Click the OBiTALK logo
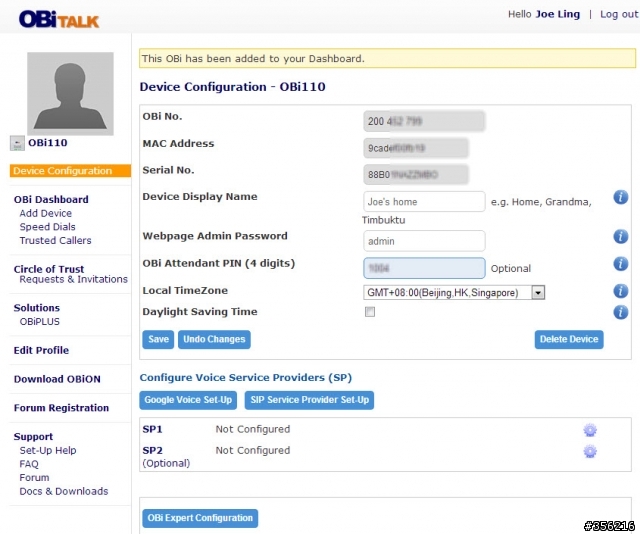The width and height of the screenshot is (640, 534). (x=59, y=19)
